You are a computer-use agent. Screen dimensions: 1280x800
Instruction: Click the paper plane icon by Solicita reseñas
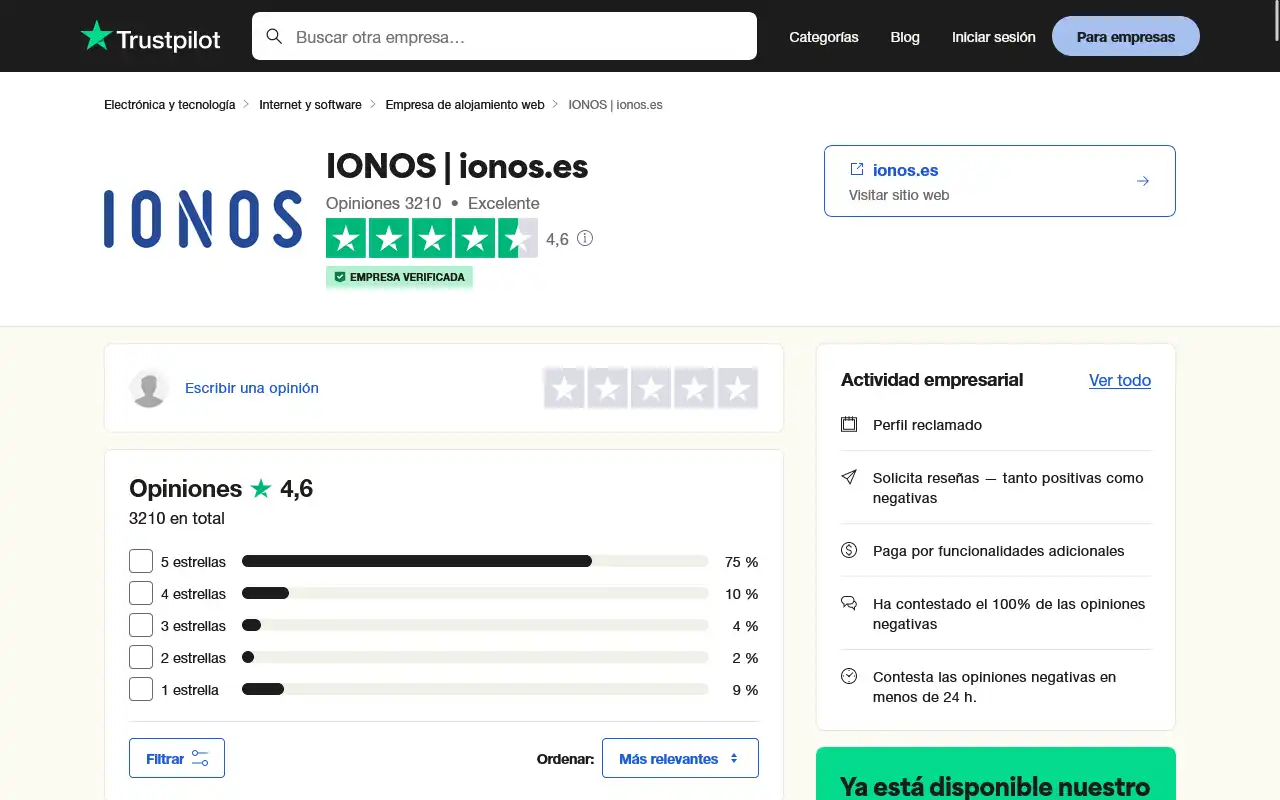[849, 477]
